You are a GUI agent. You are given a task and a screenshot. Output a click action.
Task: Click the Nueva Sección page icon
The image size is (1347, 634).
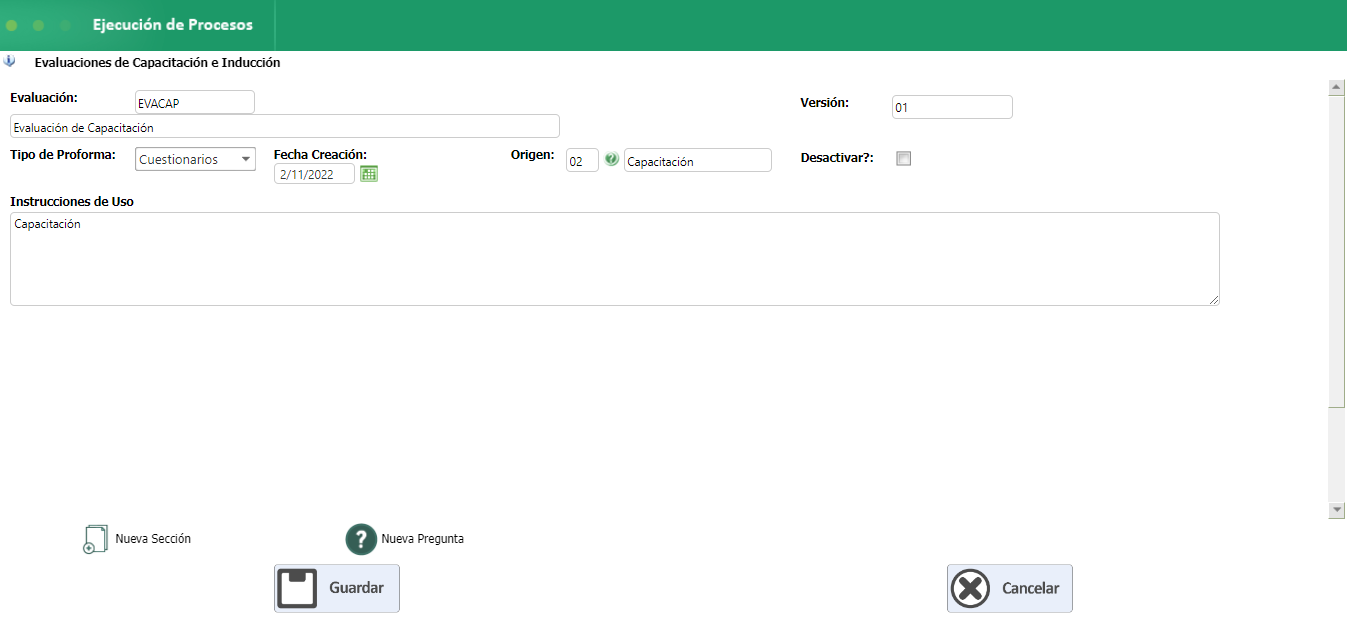[95, 539]
